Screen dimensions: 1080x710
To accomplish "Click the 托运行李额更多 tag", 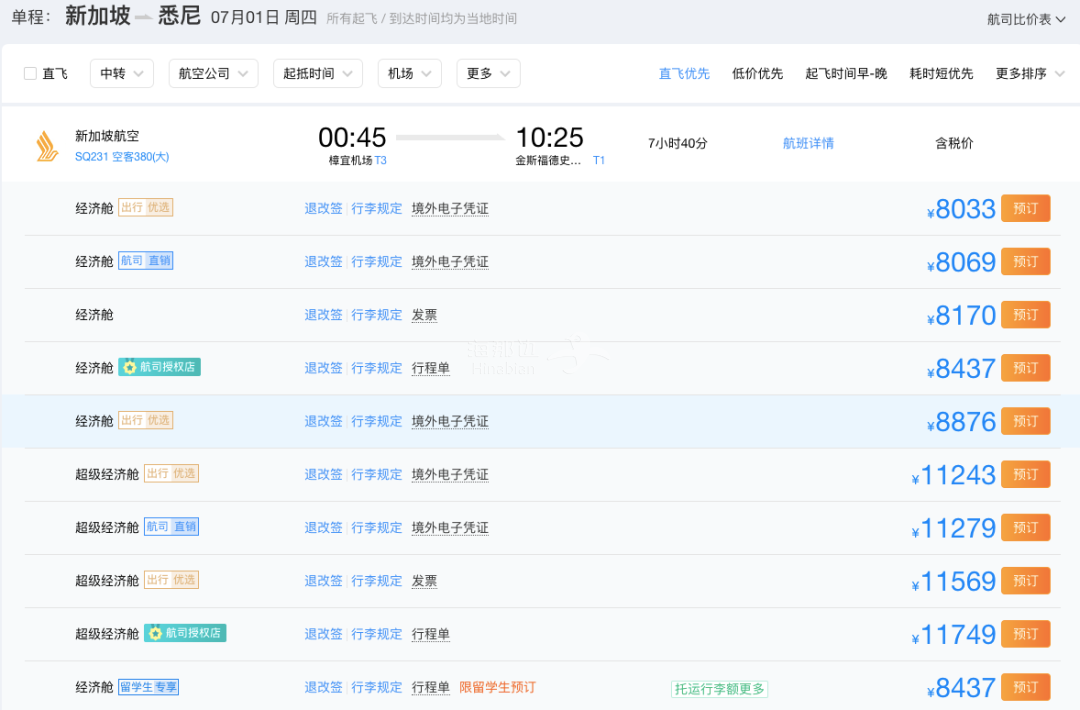I will tap(719, 689).
